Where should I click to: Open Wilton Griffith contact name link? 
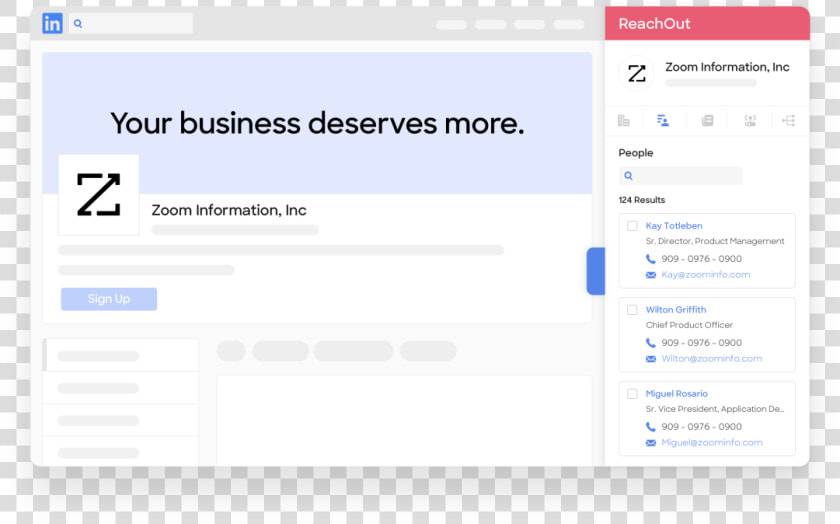point(676,310)
